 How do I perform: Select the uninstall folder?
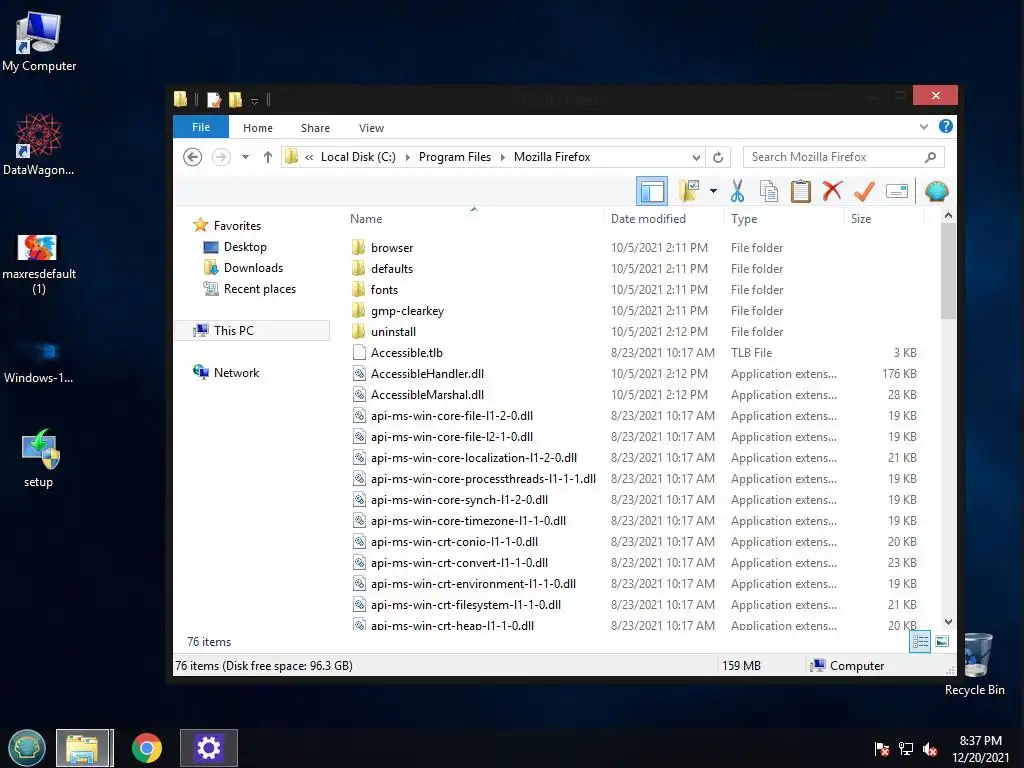393,332
